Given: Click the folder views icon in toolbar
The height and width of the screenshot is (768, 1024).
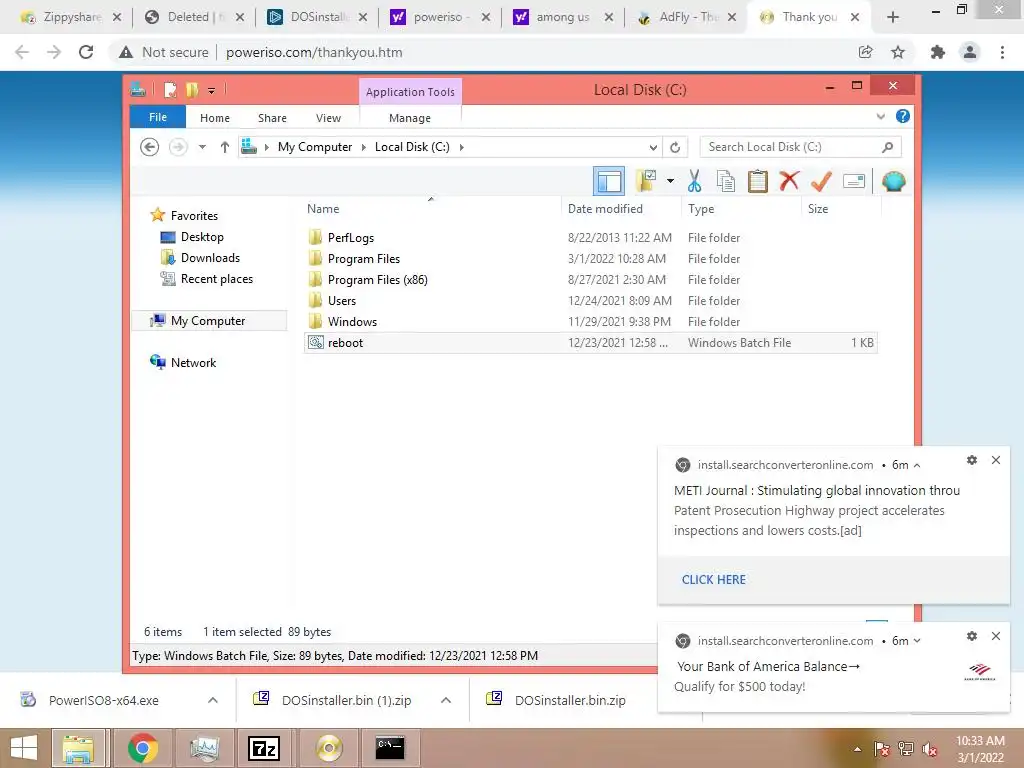Looking at the screenshot, I should pyautogui.click(x=646, y=181).
